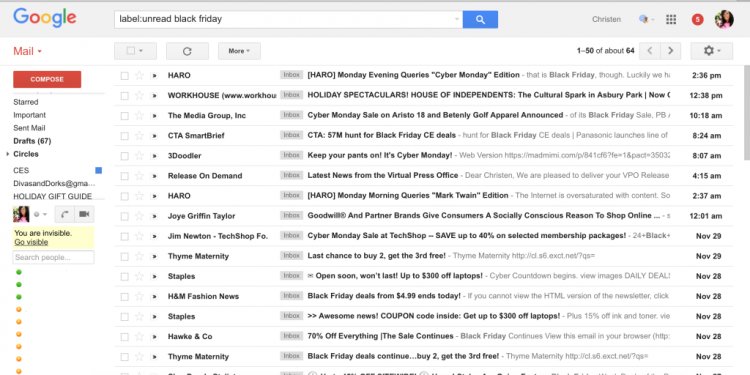This screenshot has width=750, height=375.
Task: Star the Joye Griffin Taylor email
Action: pos(139,216)
